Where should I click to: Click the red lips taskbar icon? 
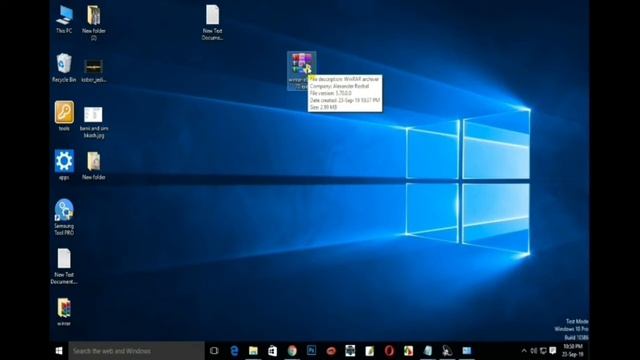[x=331, y=351]
